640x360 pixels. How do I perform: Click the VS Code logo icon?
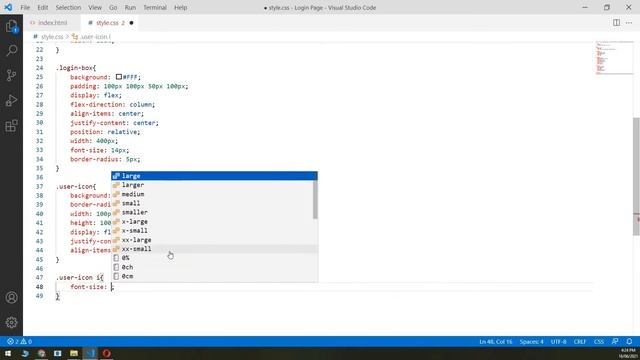click(8, 7)
